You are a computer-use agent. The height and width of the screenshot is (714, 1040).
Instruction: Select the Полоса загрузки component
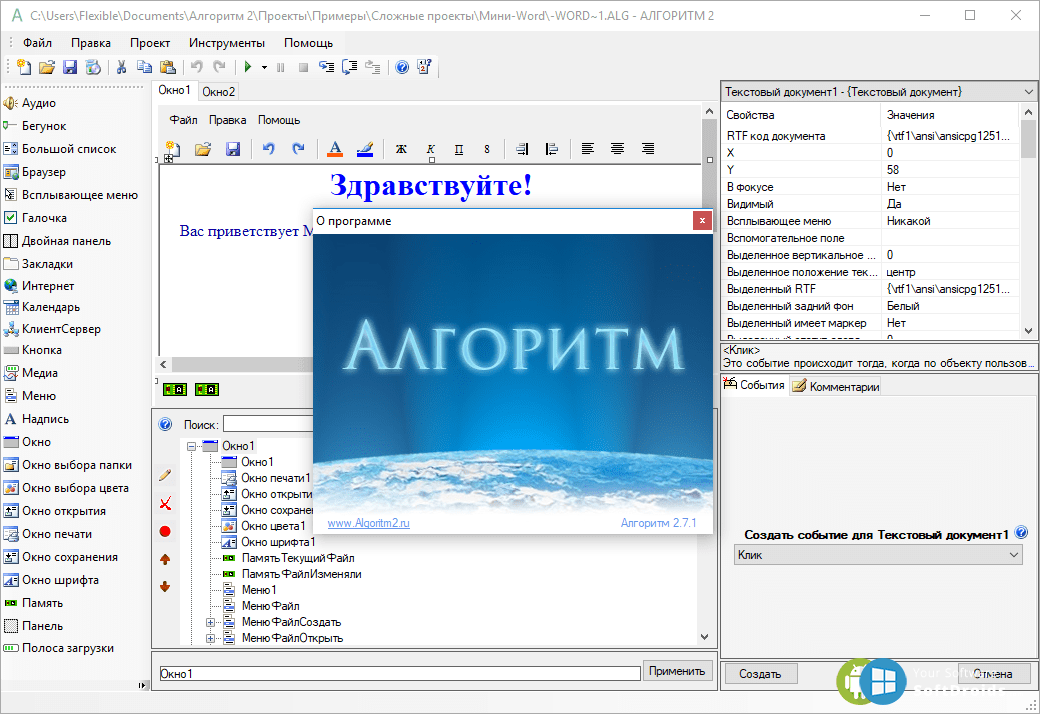click(59, 648)
